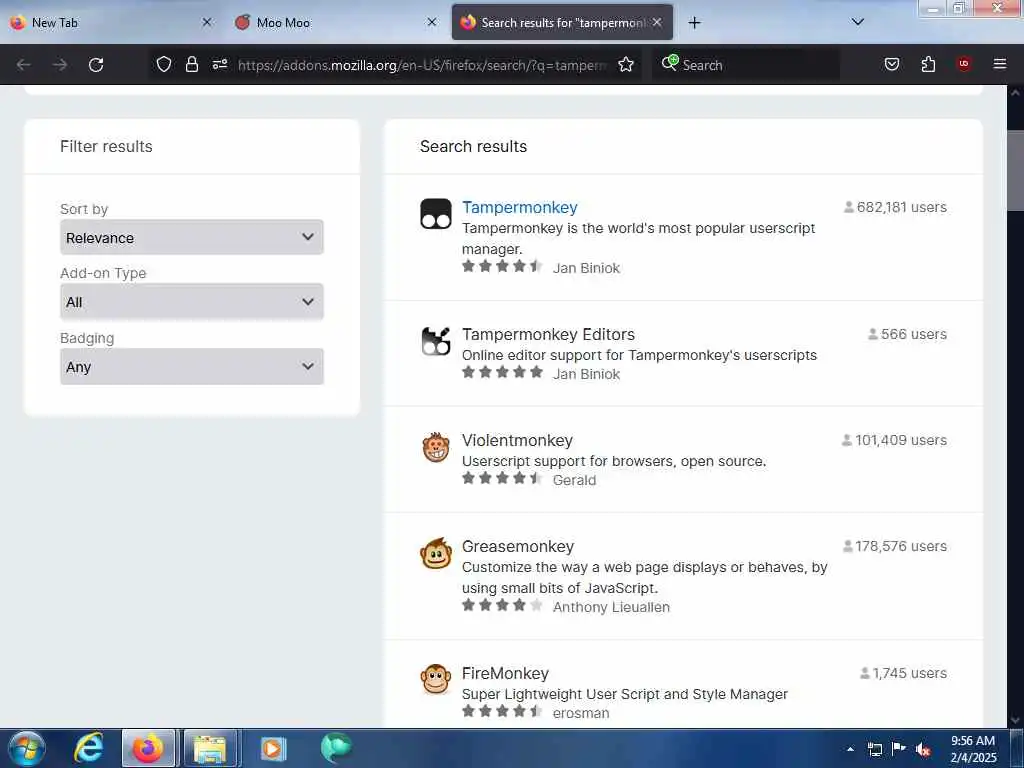The width and height of the screenshot is (1024, 768).
Task: Open the green bird app taskbar icon
Action: (x=336, y=748)
